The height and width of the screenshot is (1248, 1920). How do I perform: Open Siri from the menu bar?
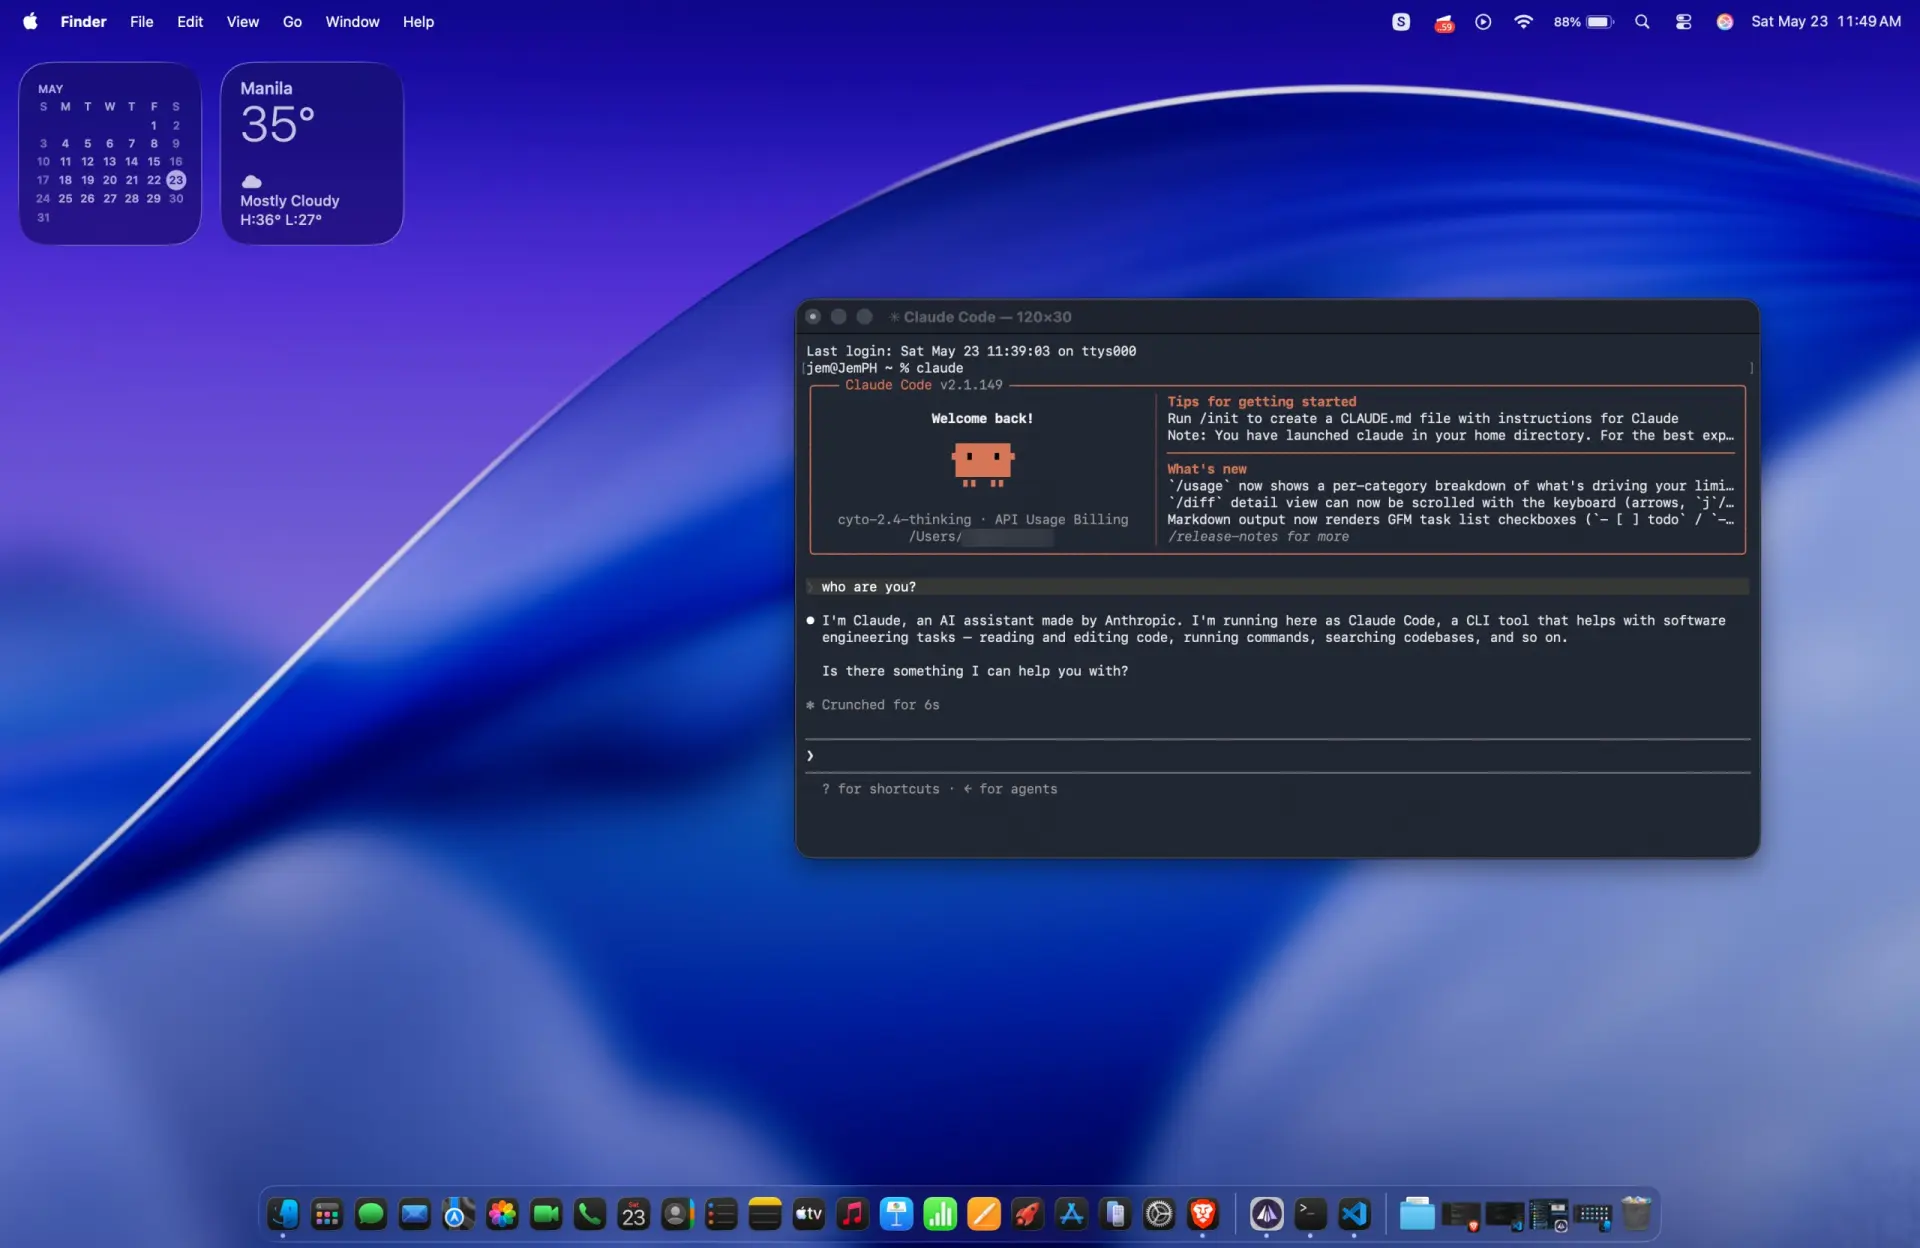click(1725, 21)
